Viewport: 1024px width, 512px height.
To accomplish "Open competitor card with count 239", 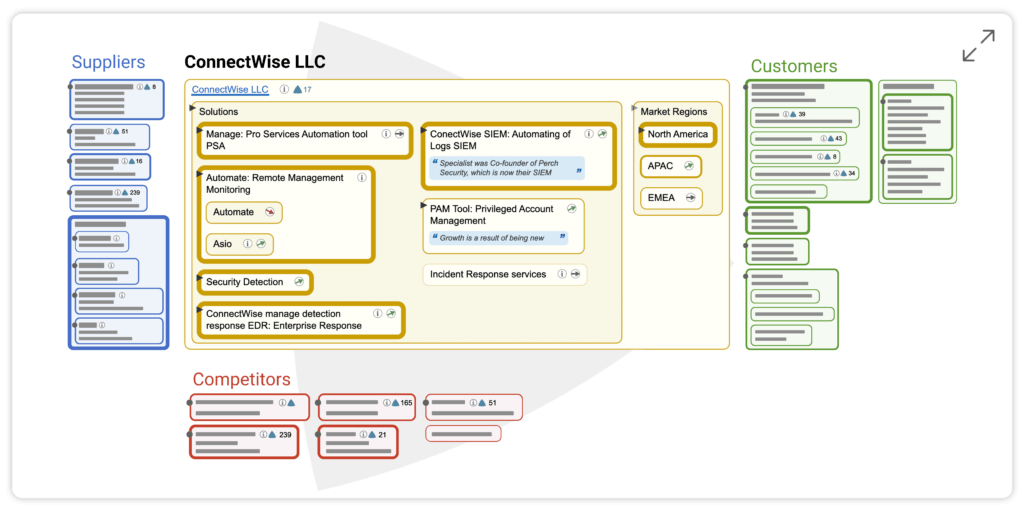I will click(244, 442).
